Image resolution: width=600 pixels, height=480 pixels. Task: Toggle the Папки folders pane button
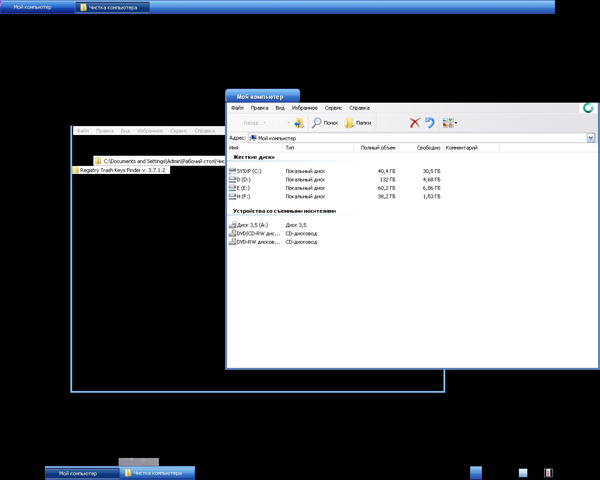click(358, 123)
